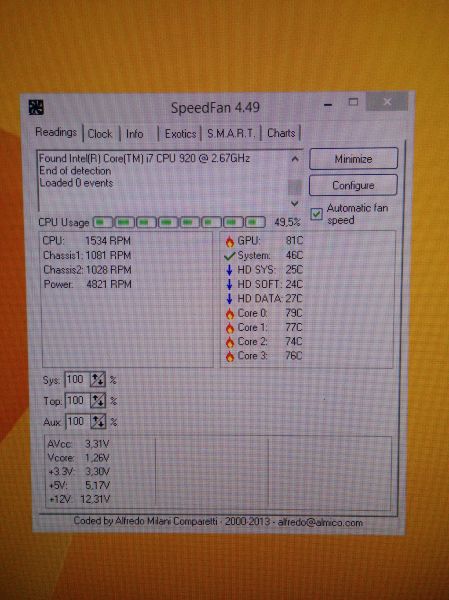Click the +3.3V 3,30V voltage reading

[79, 471]
